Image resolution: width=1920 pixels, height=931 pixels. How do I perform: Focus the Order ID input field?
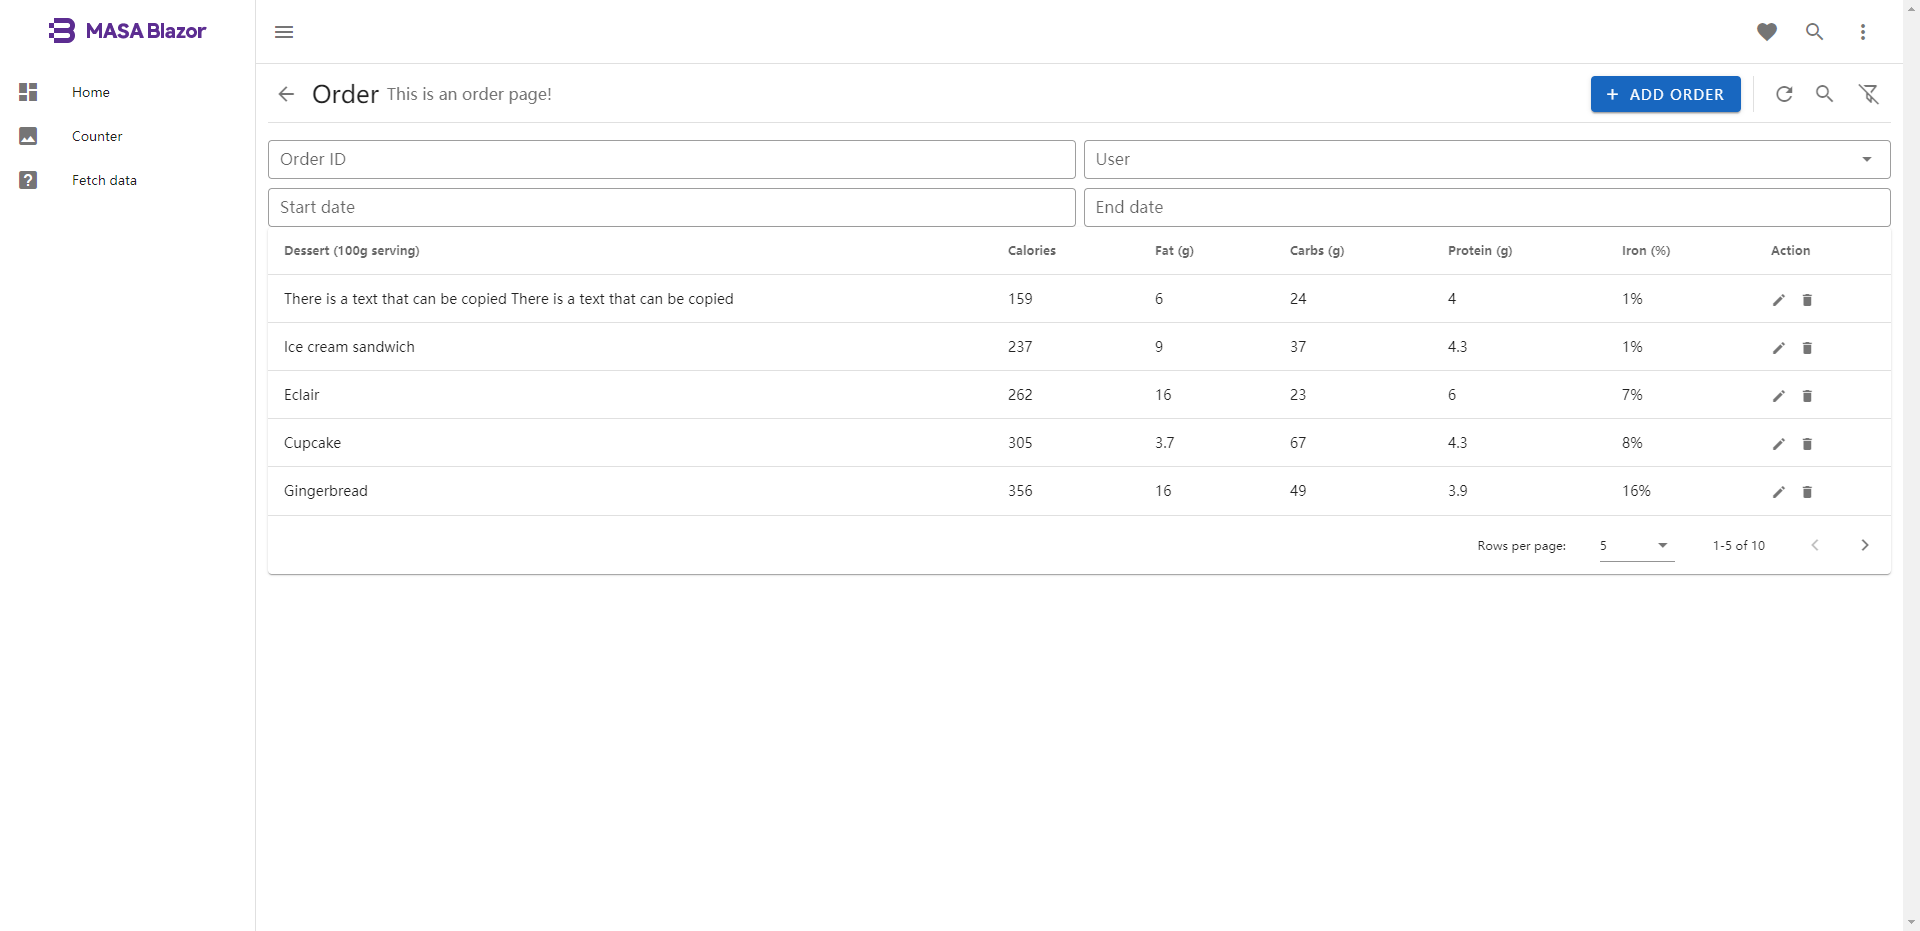pos(672,159)
